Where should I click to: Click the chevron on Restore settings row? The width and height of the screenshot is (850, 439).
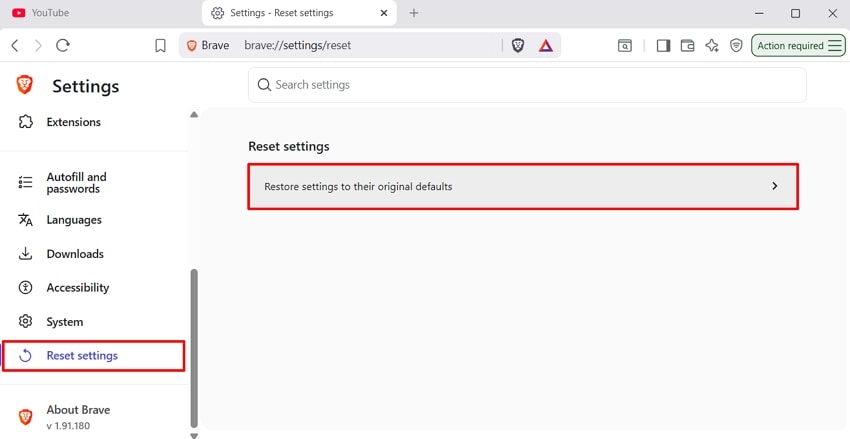tap(775, 186)
